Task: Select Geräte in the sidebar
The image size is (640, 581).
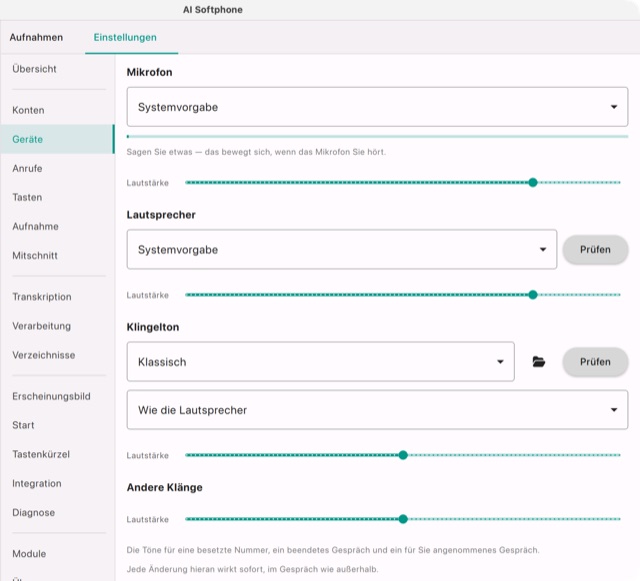Action: coord(57,139)
